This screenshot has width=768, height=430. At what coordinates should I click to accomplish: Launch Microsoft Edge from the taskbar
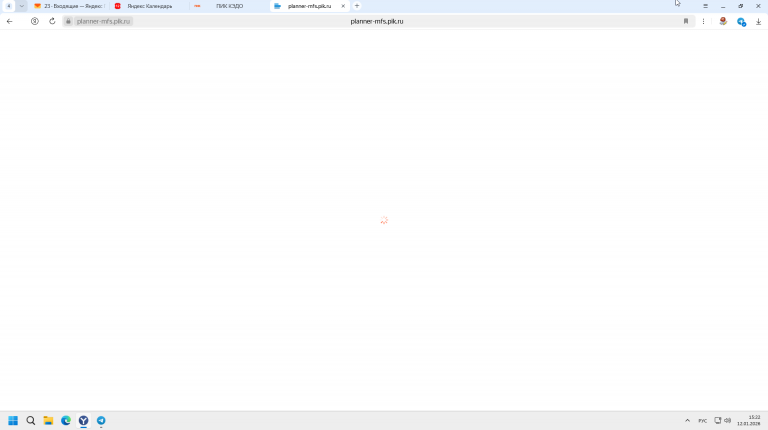66,421
